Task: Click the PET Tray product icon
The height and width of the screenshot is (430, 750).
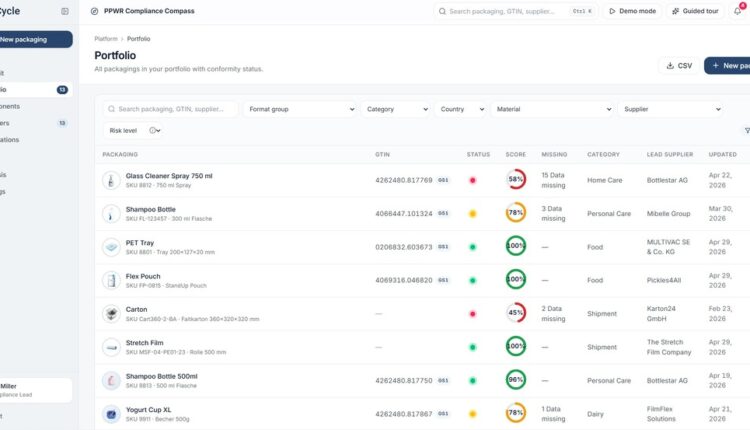Action: 111,247
